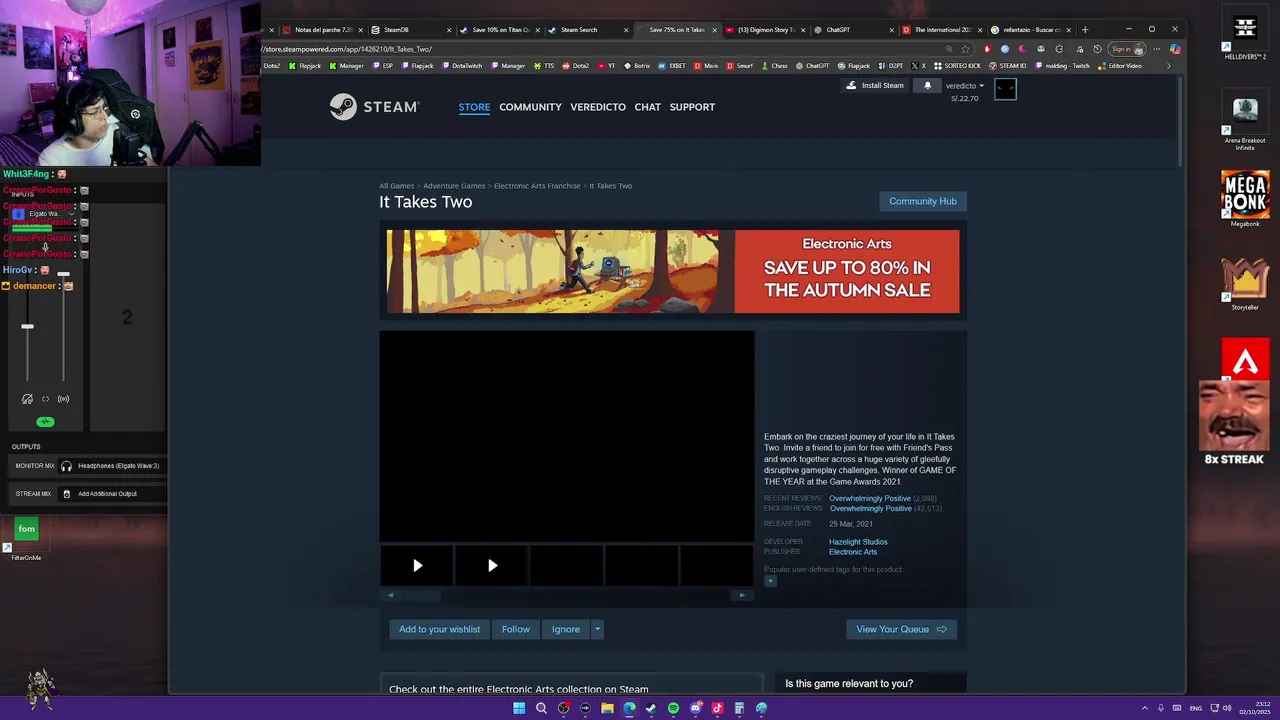This screenshot has height=720, width=1280.
Task: Open Megabonk desktop icon
Action: [1245, 199]
